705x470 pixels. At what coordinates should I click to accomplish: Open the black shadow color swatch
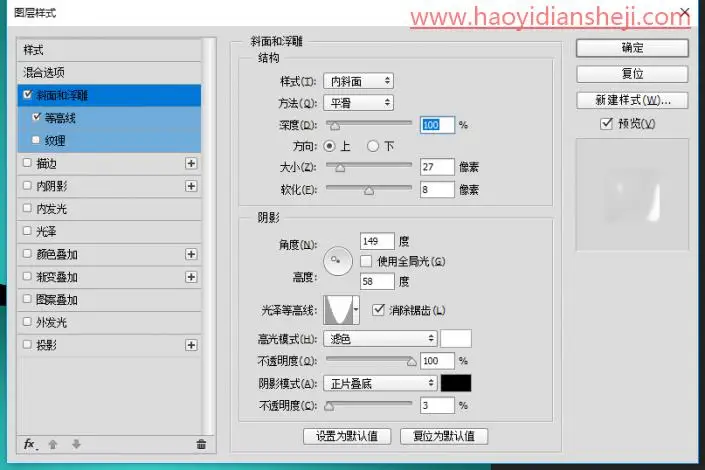[x=455, y=383]
